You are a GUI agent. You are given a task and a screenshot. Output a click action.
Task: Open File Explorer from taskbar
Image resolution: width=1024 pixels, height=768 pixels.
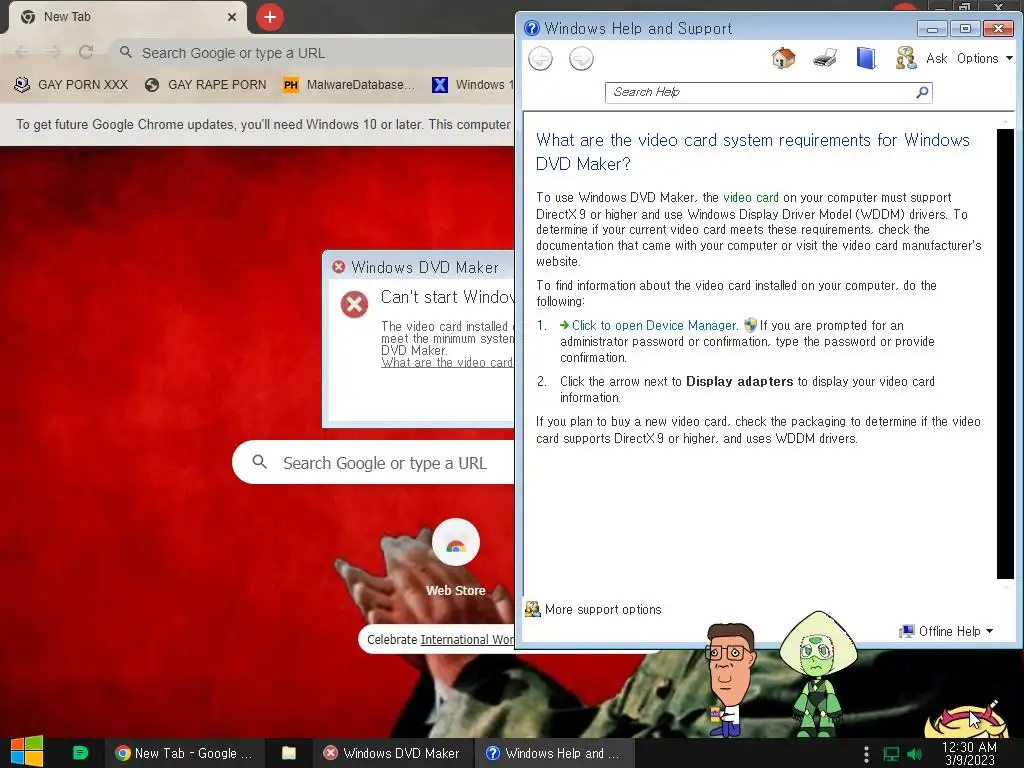tap(289, 753)
